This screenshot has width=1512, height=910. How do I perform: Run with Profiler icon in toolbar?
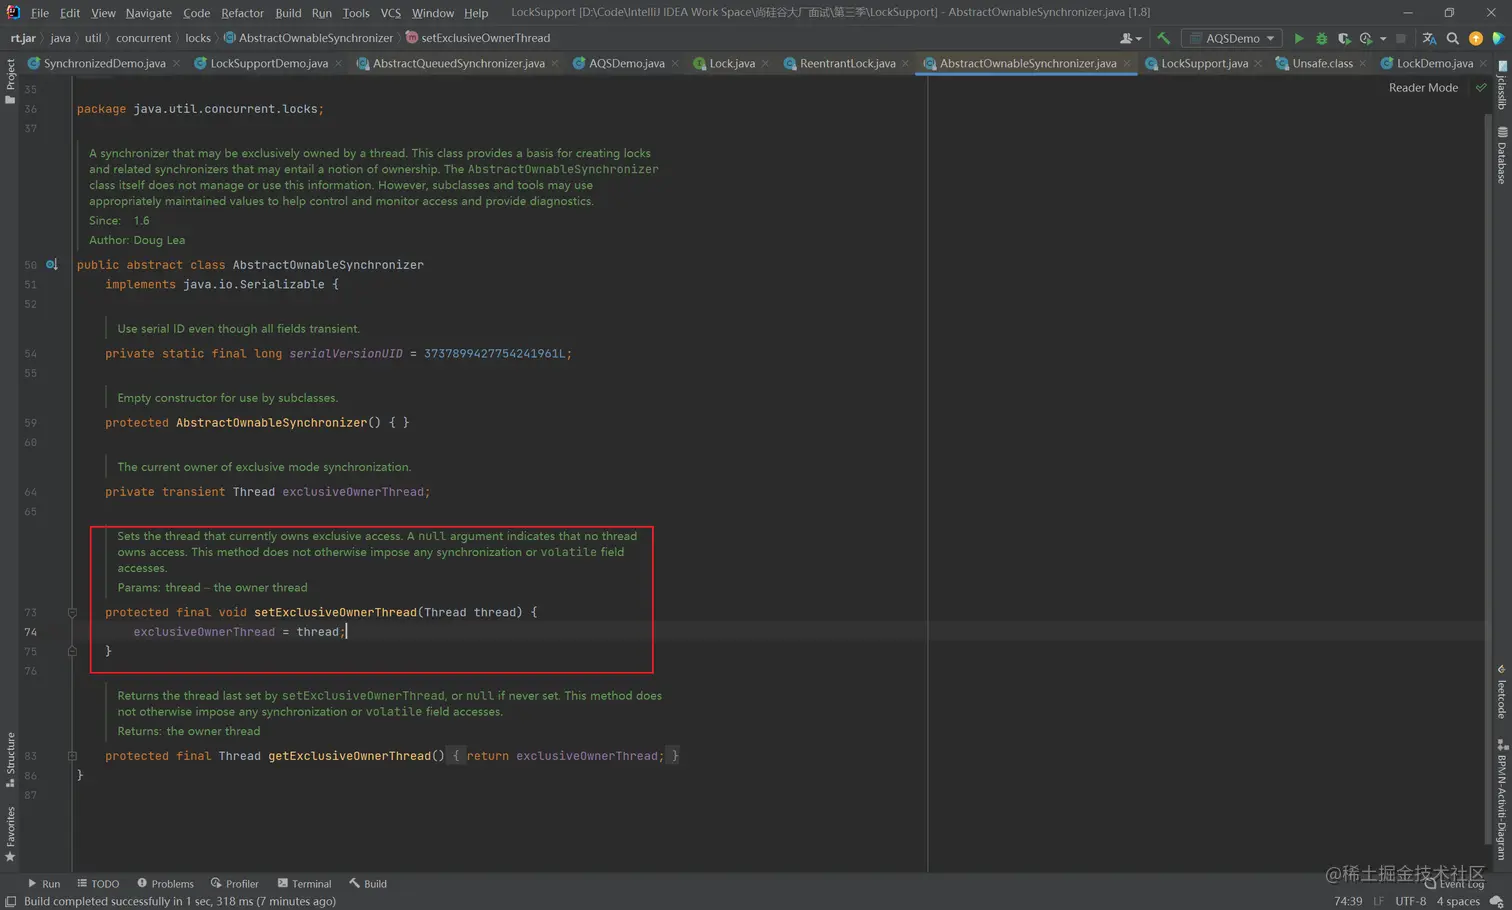point(1366,38)
